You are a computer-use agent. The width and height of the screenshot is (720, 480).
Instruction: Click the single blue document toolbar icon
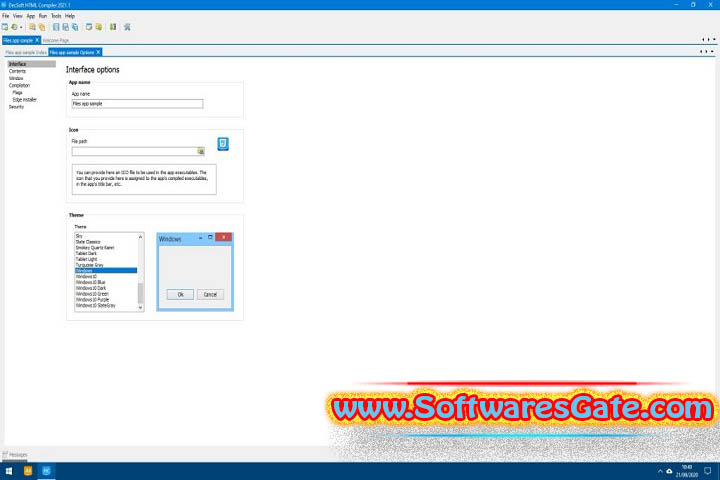click(56, 27)
